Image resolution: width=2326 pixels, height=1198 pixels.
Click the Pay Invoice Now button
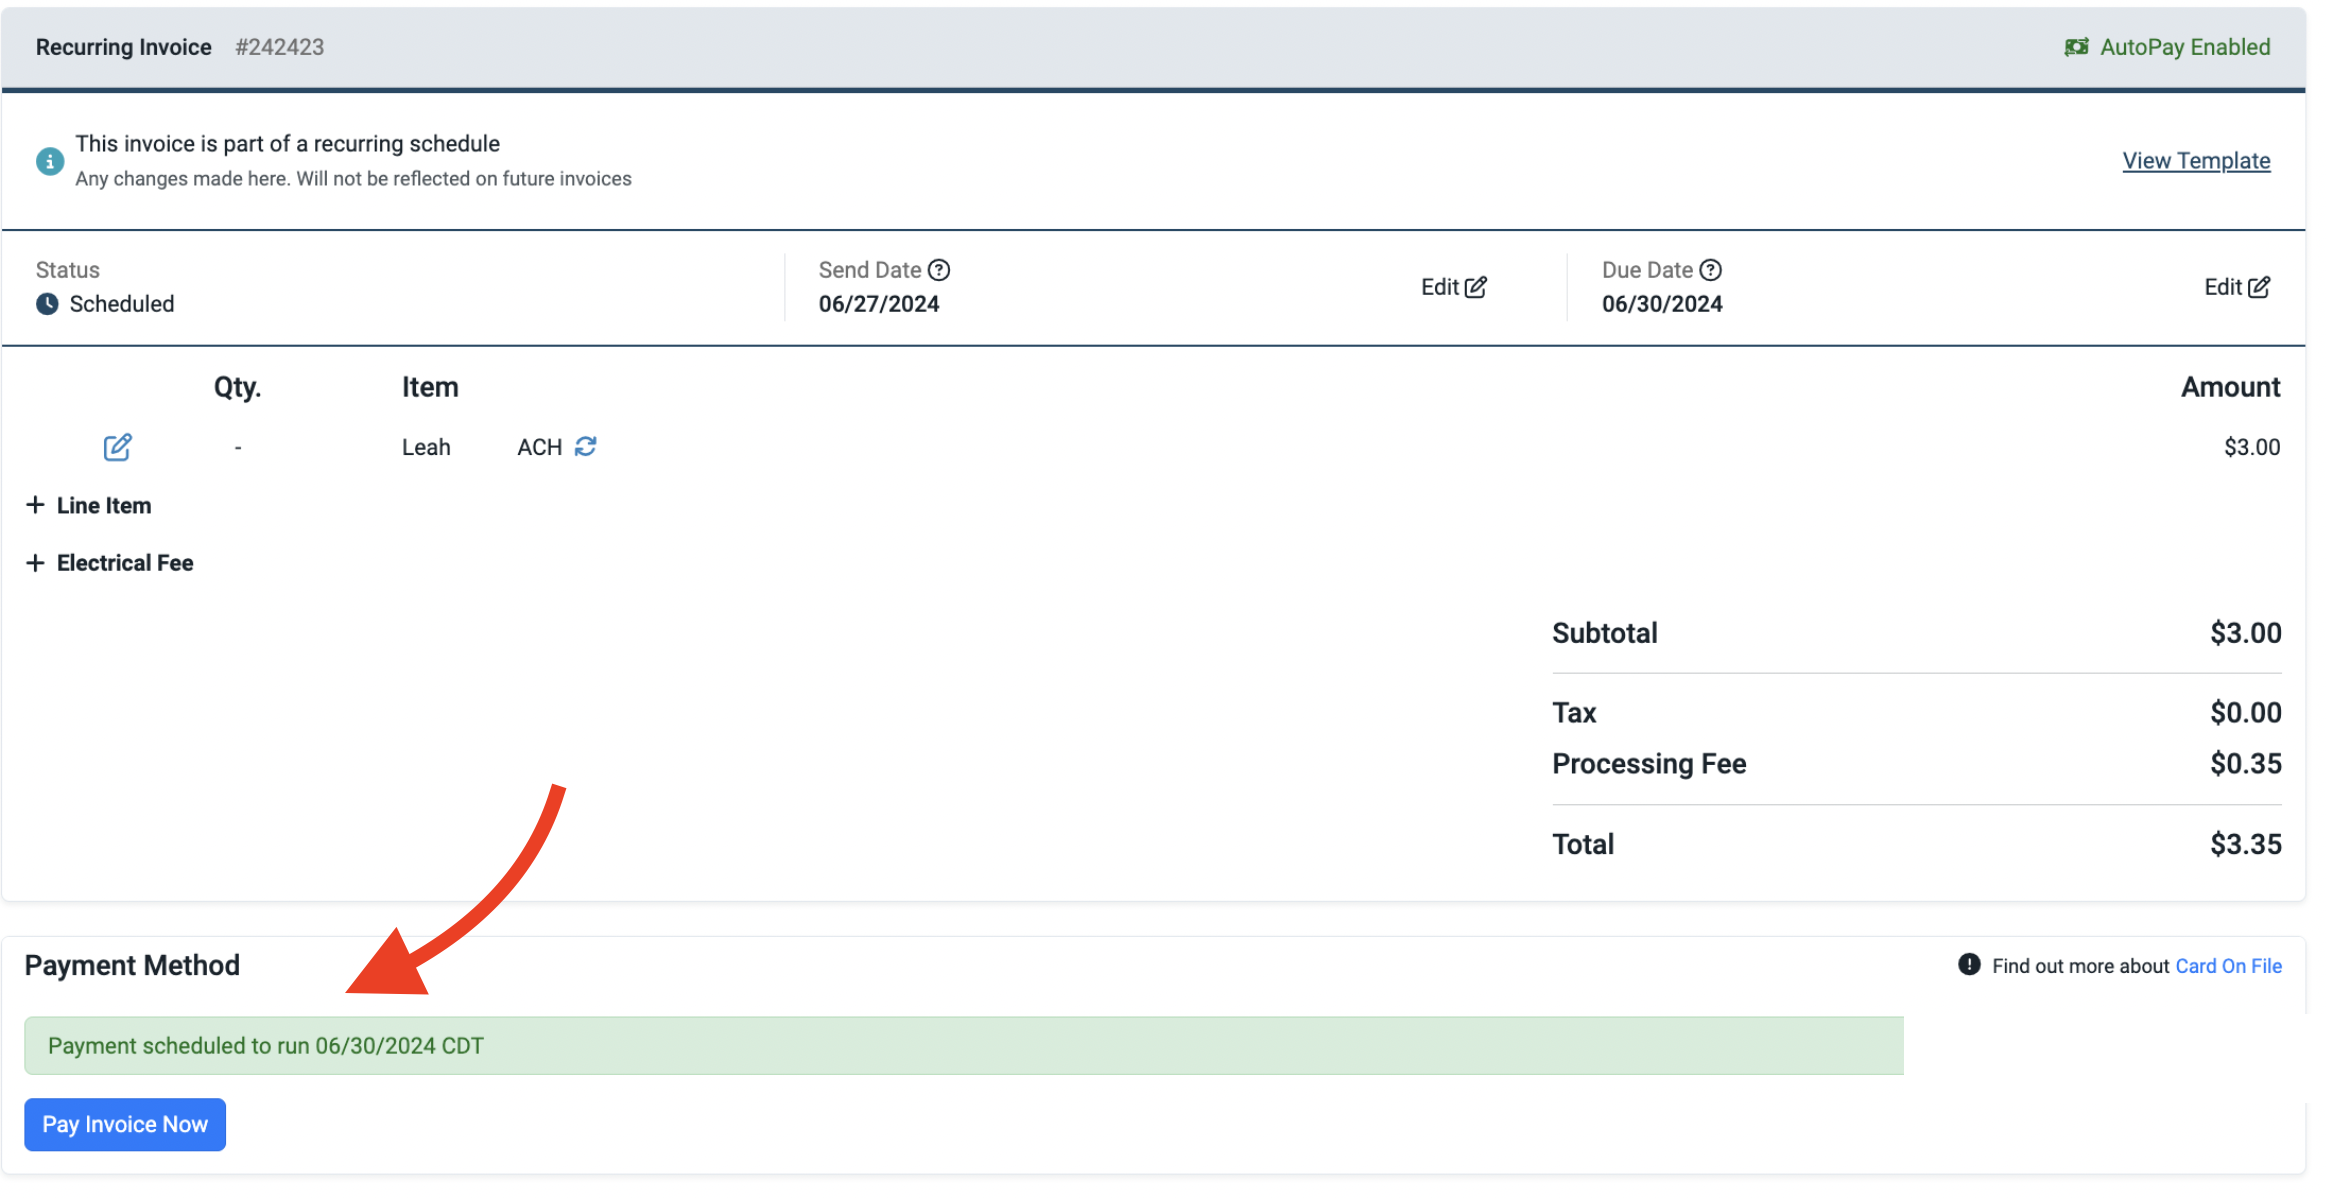[x=125, y=1125]
